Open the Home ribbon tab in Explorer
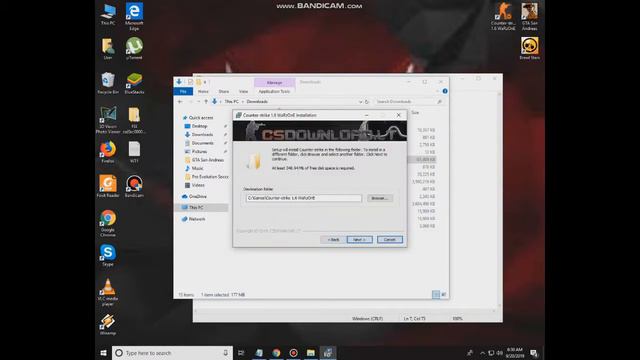The width and height of the screenshot is (640, 360). [203, 91]
